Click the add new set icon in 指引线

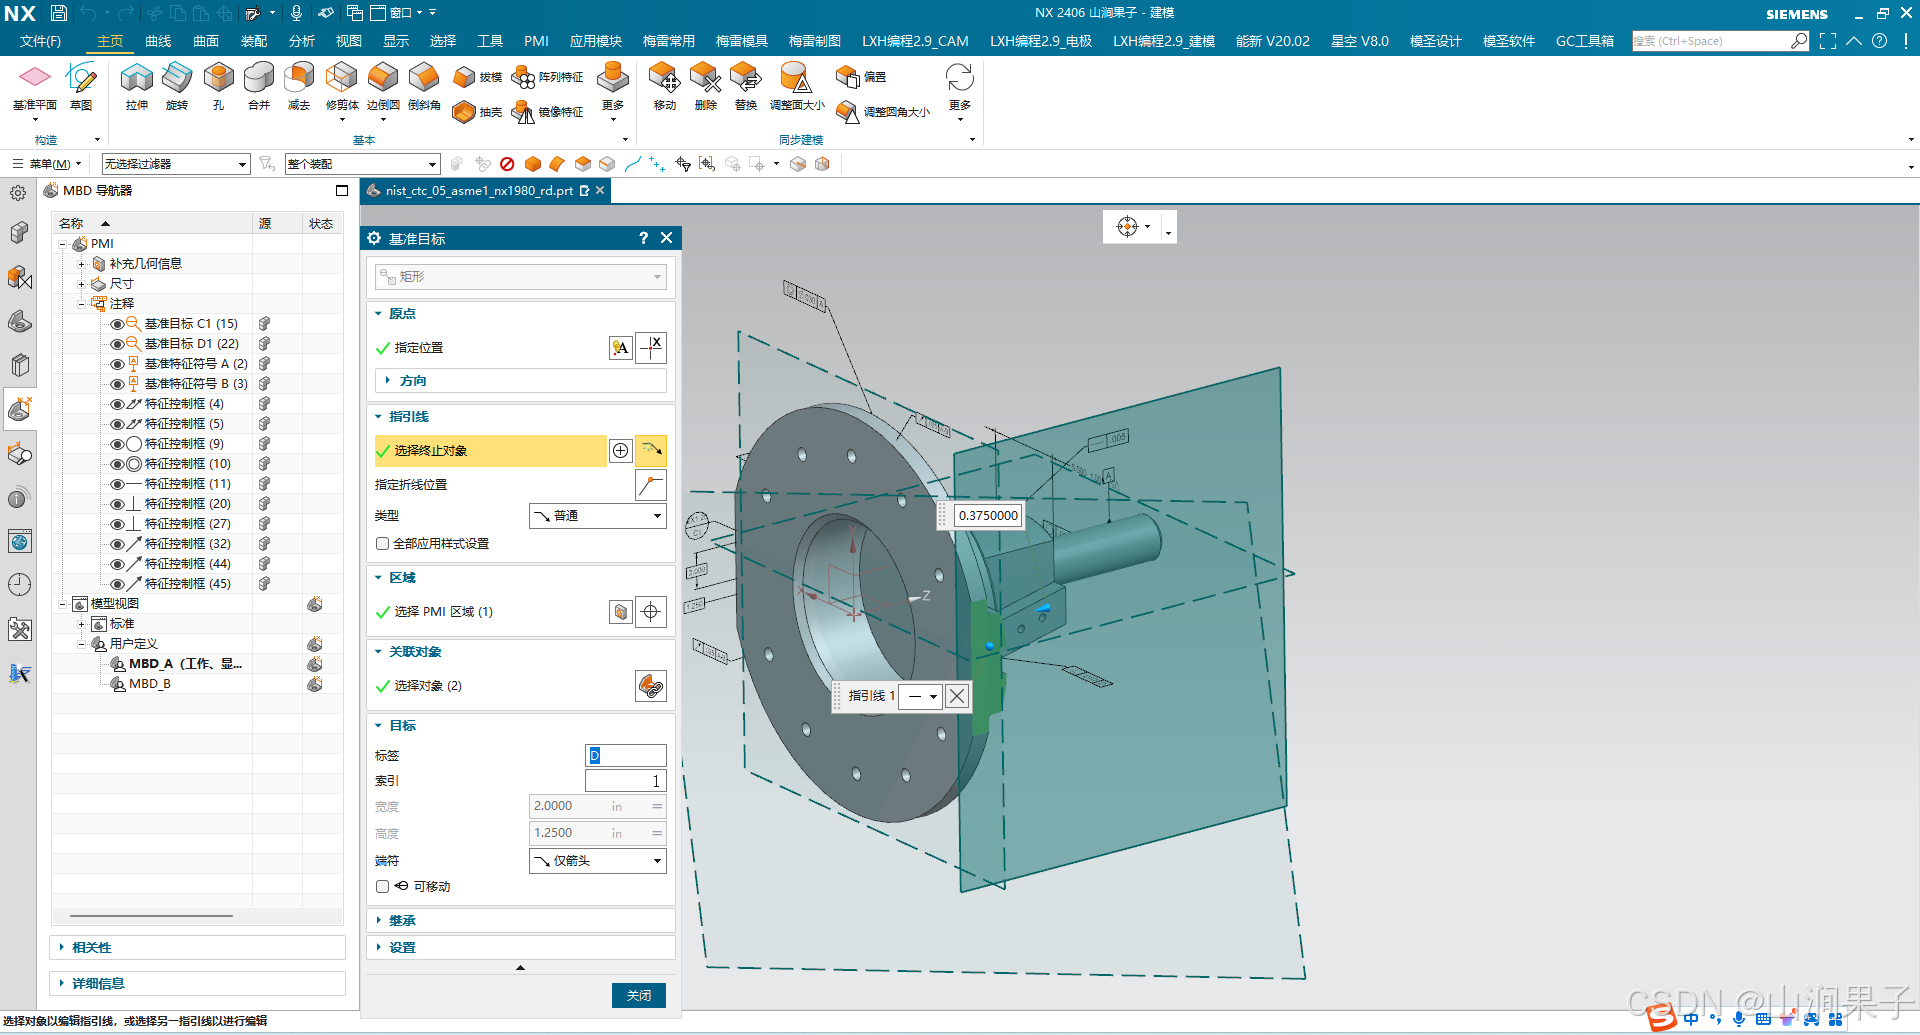[621, 451]
